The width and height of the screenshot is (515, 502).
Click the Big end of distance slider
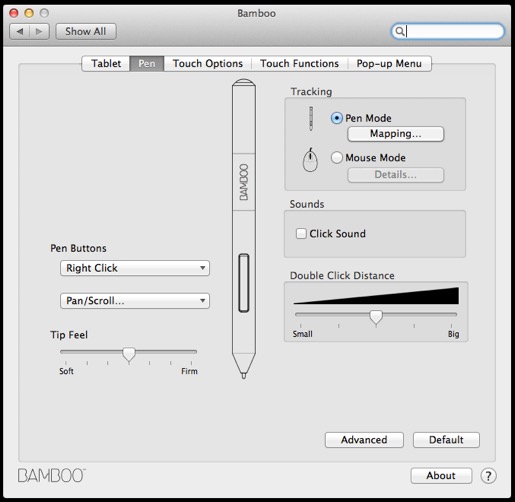point(453,334)
